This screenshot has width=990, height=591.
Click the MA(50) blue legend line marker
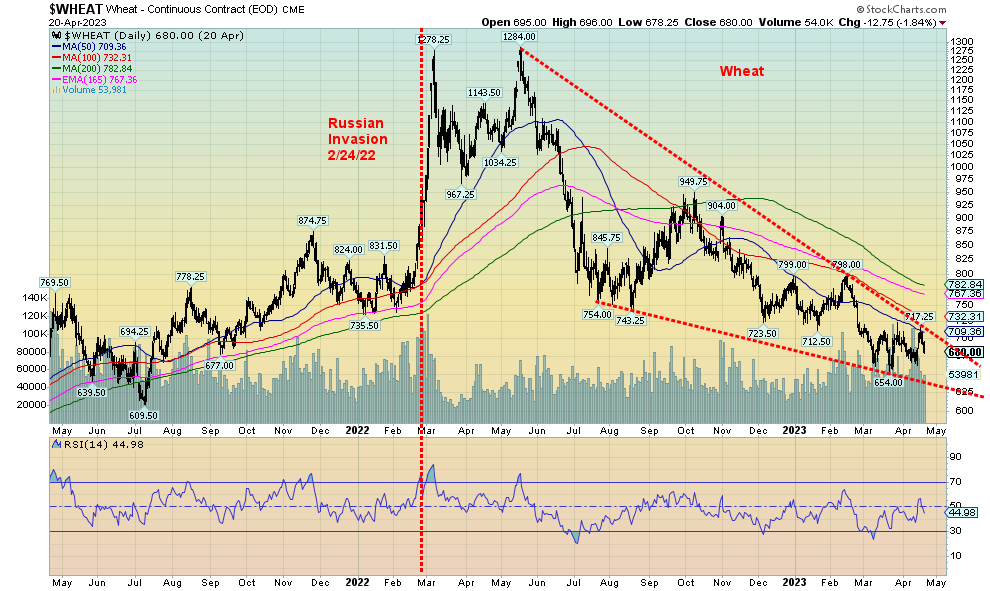(55, 45)
